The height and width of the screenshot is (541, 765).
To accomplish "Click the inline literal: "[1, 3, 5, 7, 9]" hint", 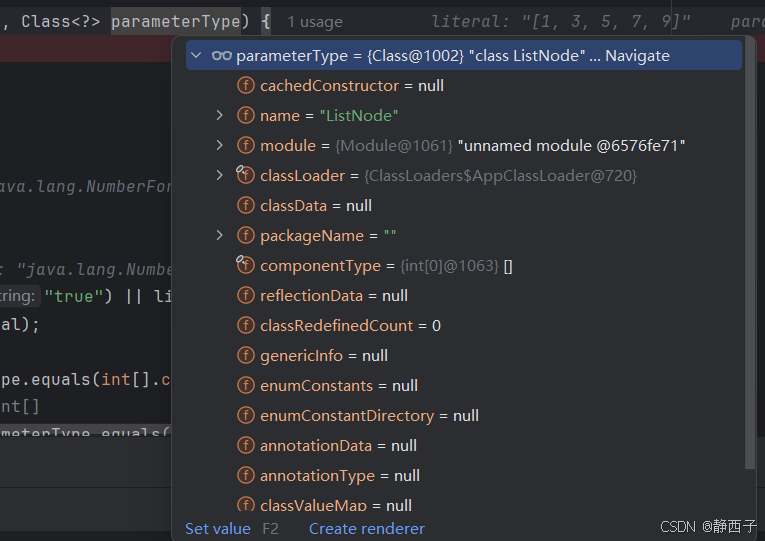I will click(x=561, y=22).
